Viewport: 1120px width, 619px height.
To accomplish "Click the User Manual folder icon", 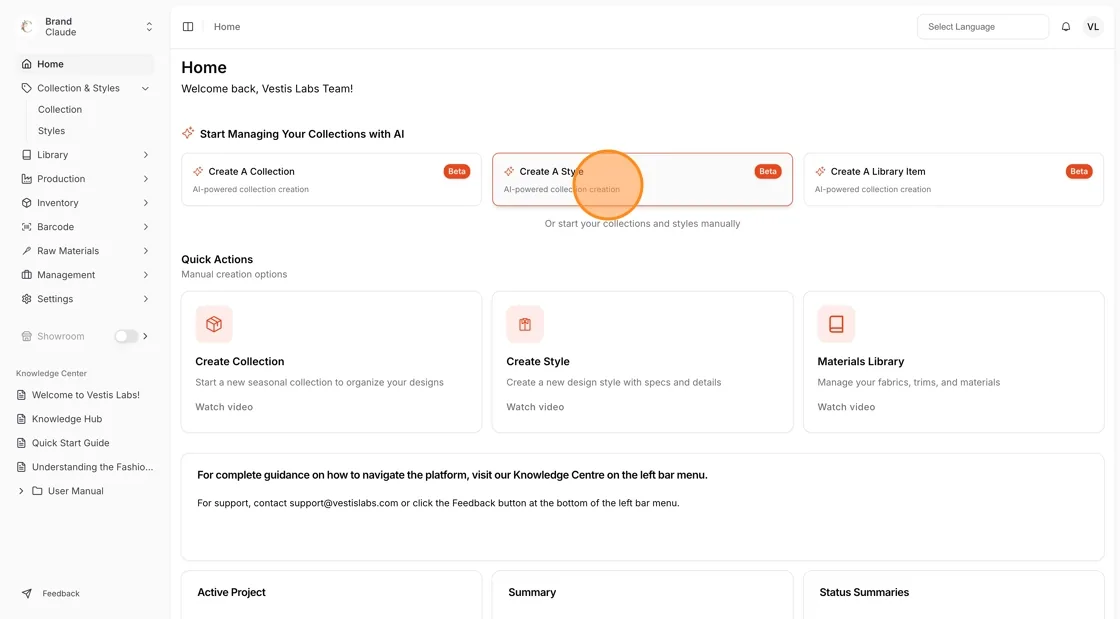I will pos(37,490).
